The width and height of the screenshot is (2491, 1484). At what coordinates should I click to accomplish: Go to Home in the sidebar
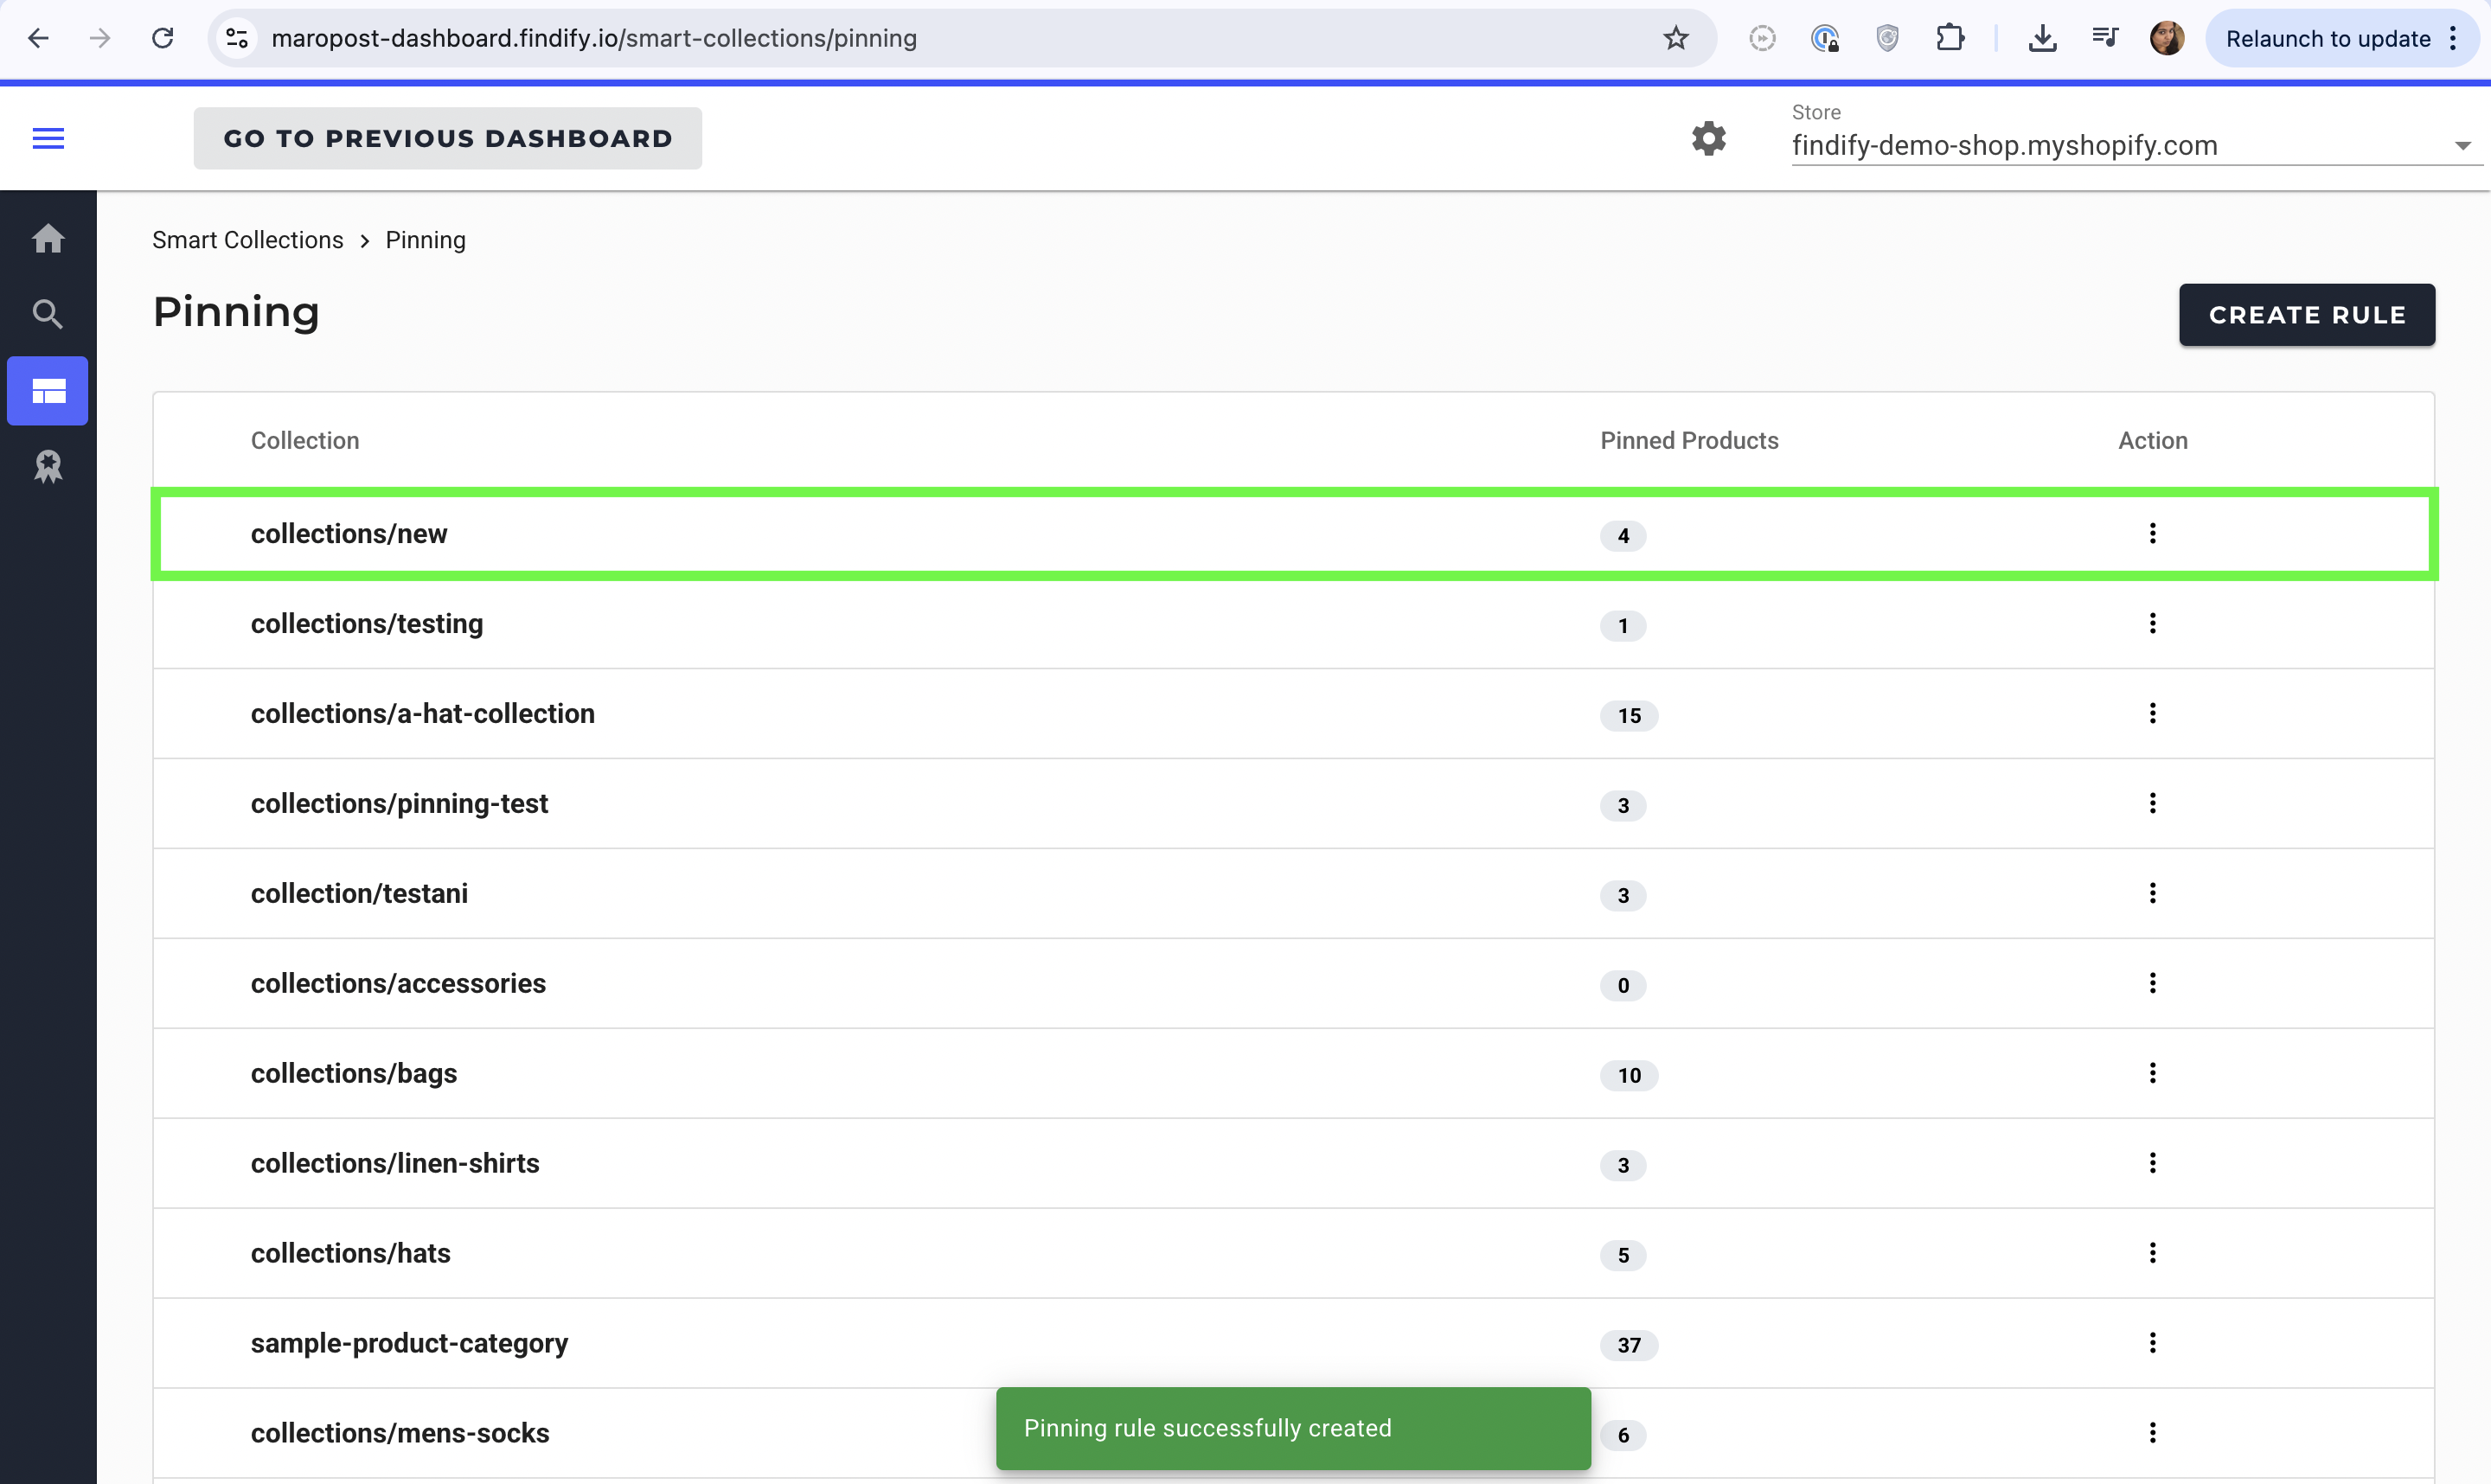(x=48, y=238)
